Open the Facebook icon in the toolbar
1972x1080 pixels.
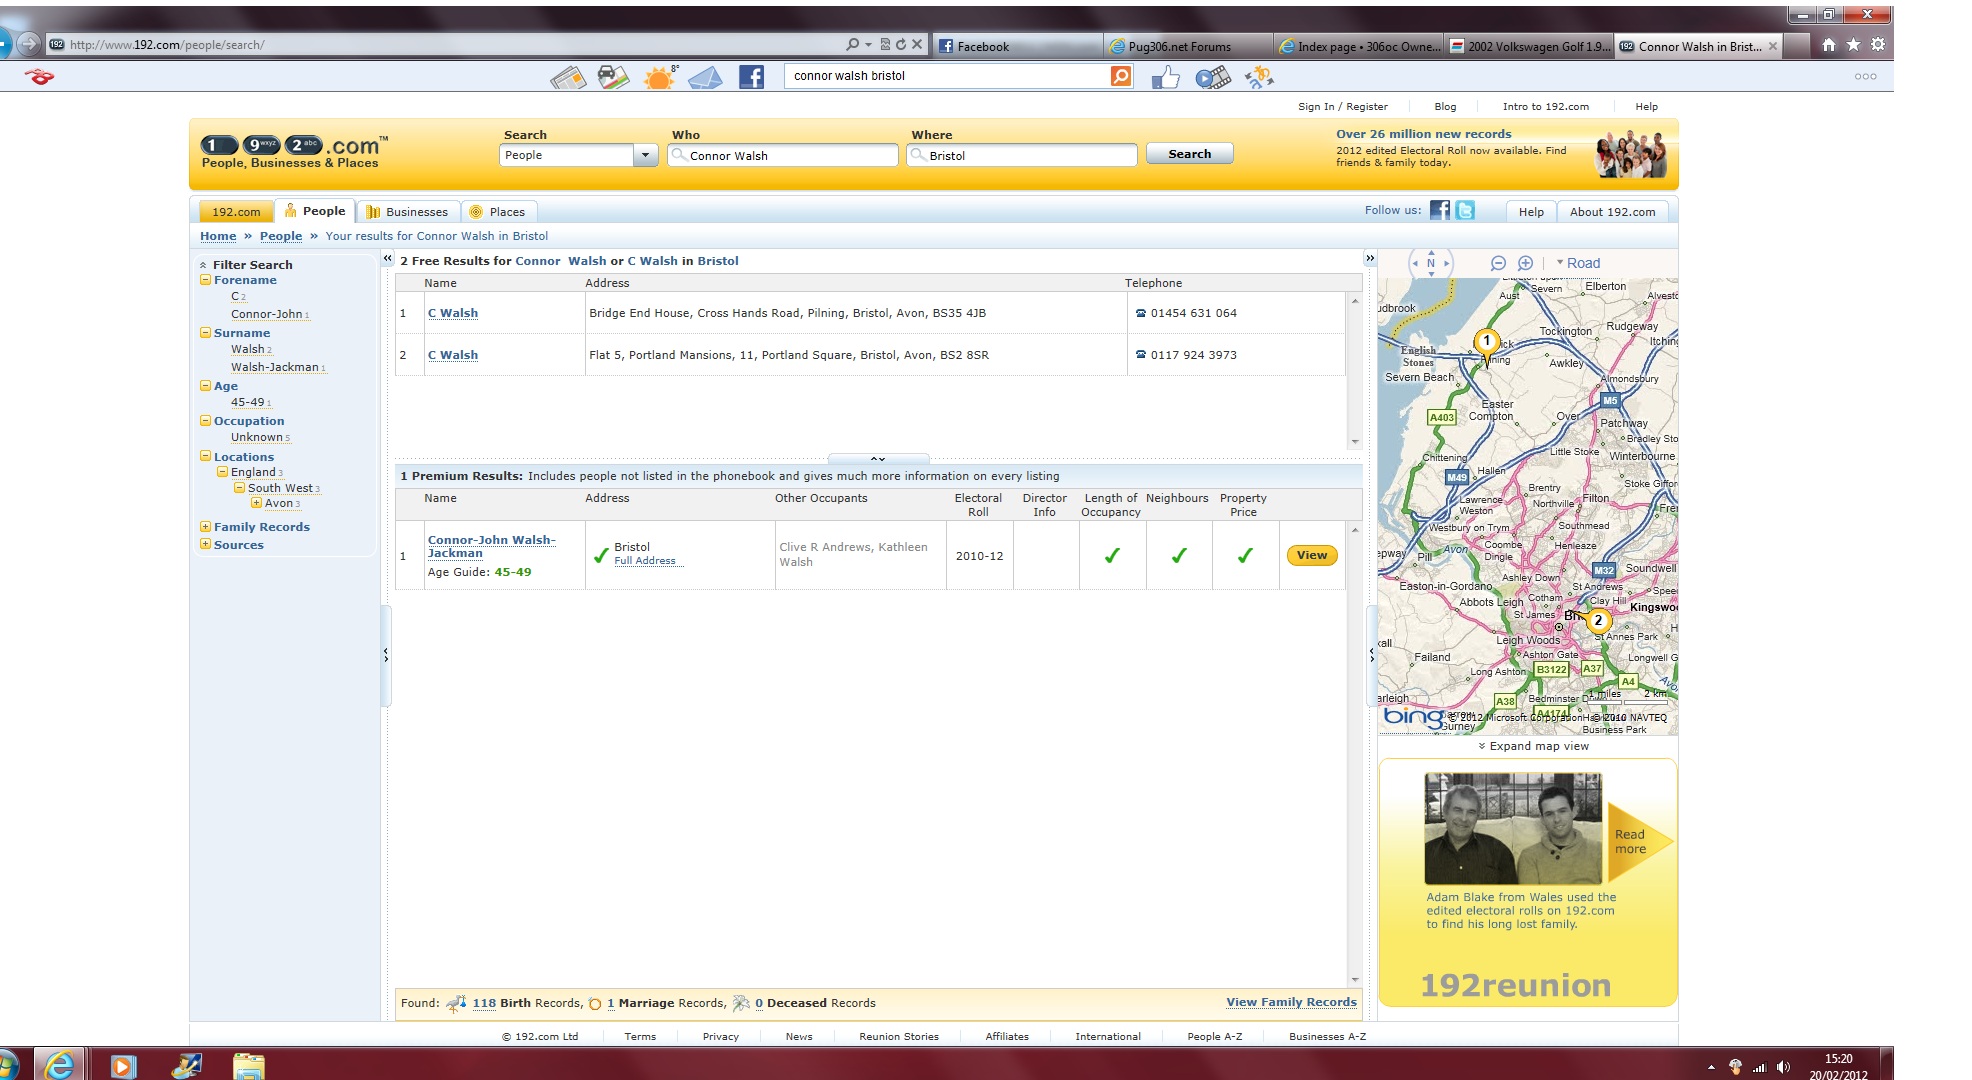(x=751, y=77)
